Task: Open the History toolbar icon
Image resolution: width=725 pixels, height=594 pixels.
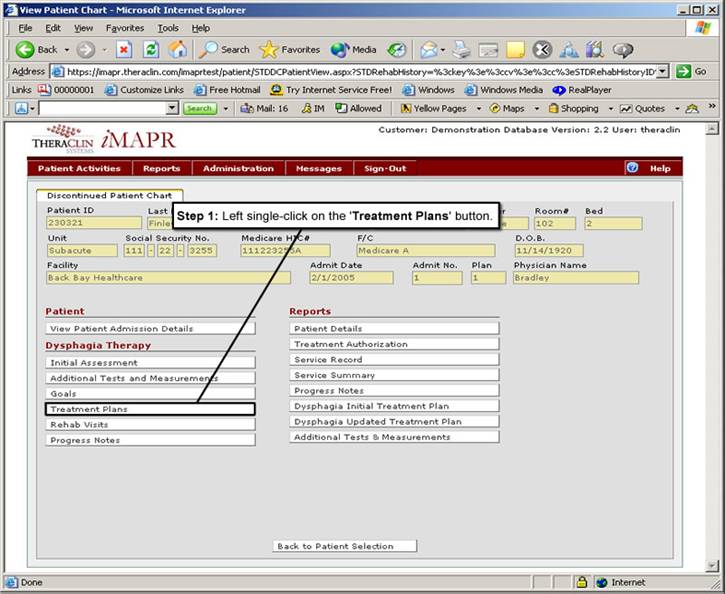Action: [397, 49]
